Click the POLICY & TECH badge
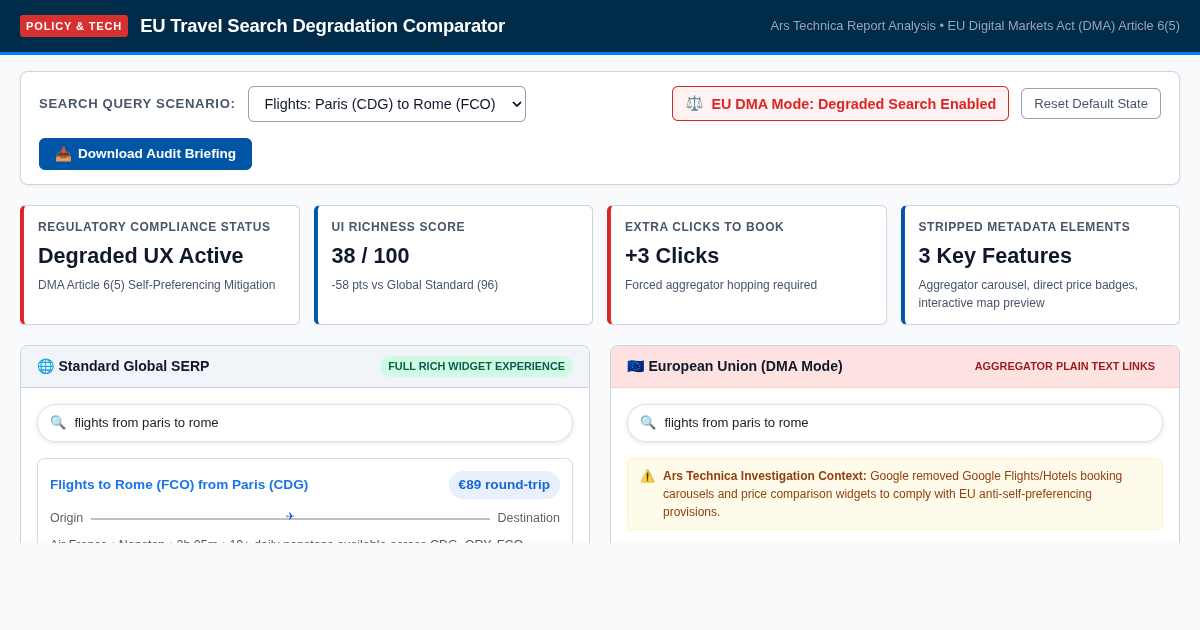 (x=74, y=26)
